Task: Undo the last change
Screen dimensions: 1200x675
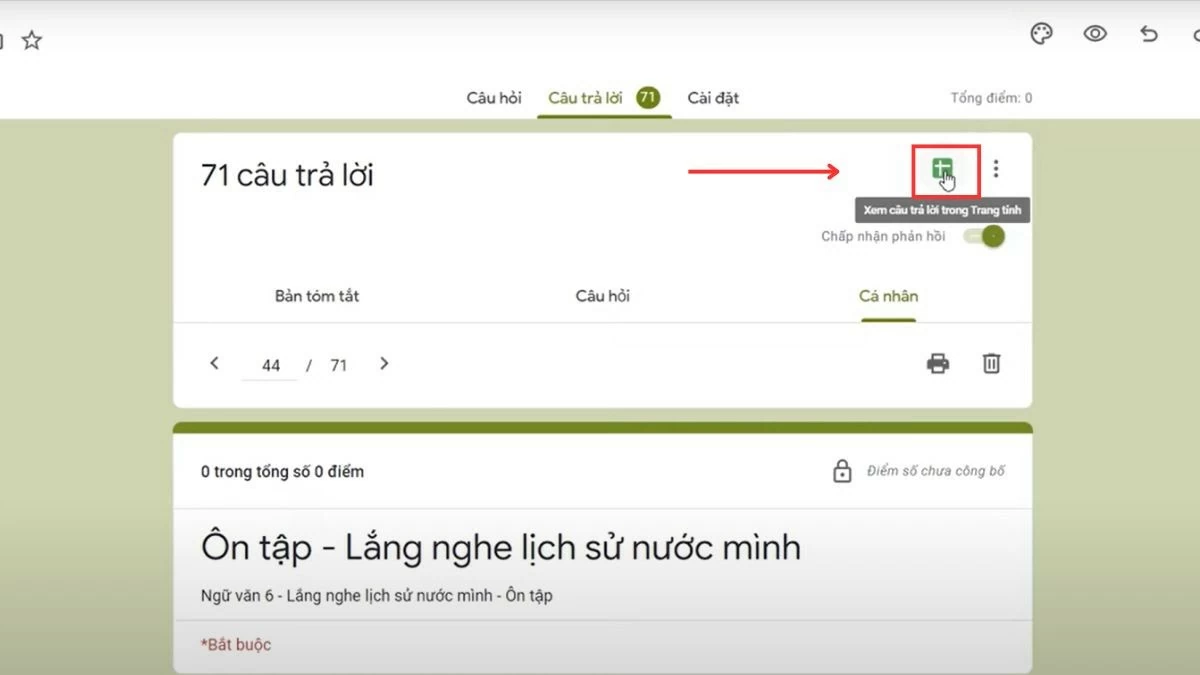Action: pyautogui.click(x=1147, y=33)
